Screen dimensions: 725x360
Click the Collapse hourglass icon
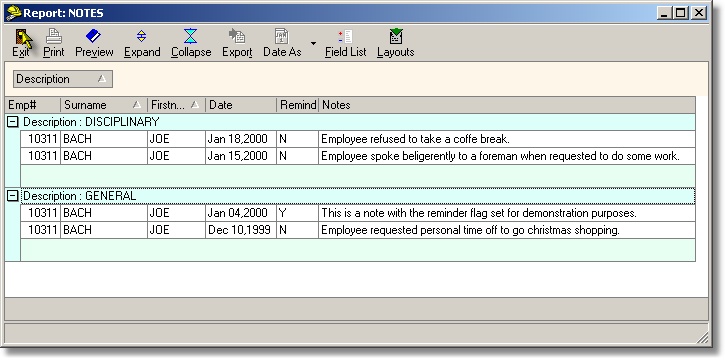(190, 36)
